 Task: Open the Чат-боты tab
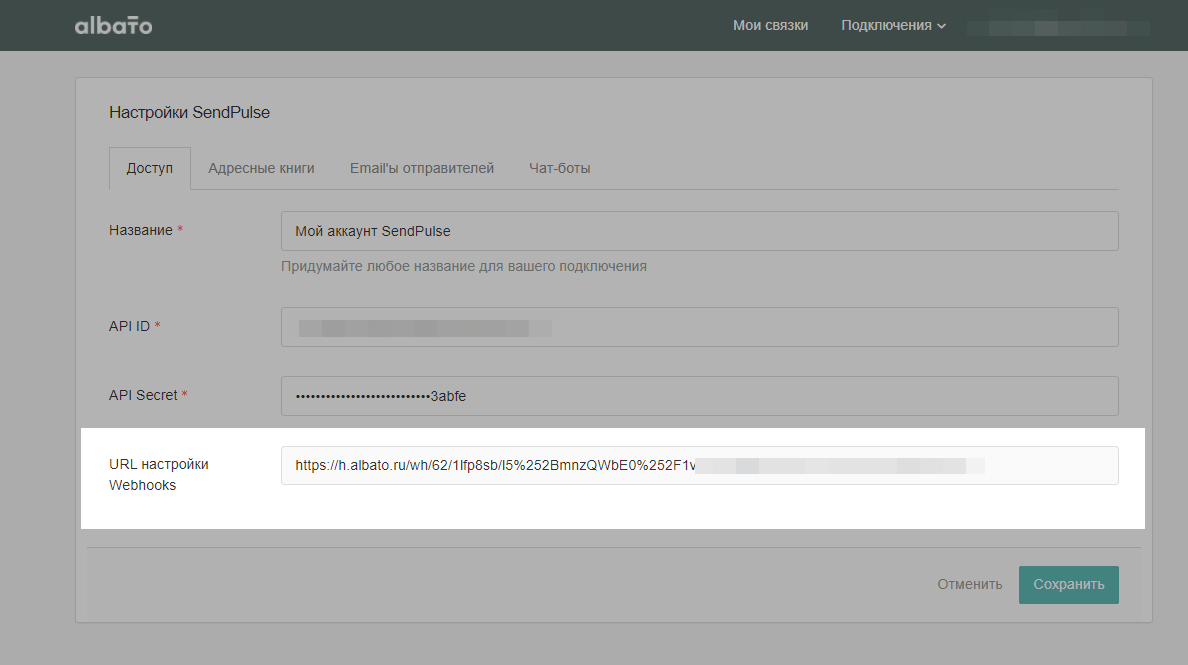[x=559, y=168]
